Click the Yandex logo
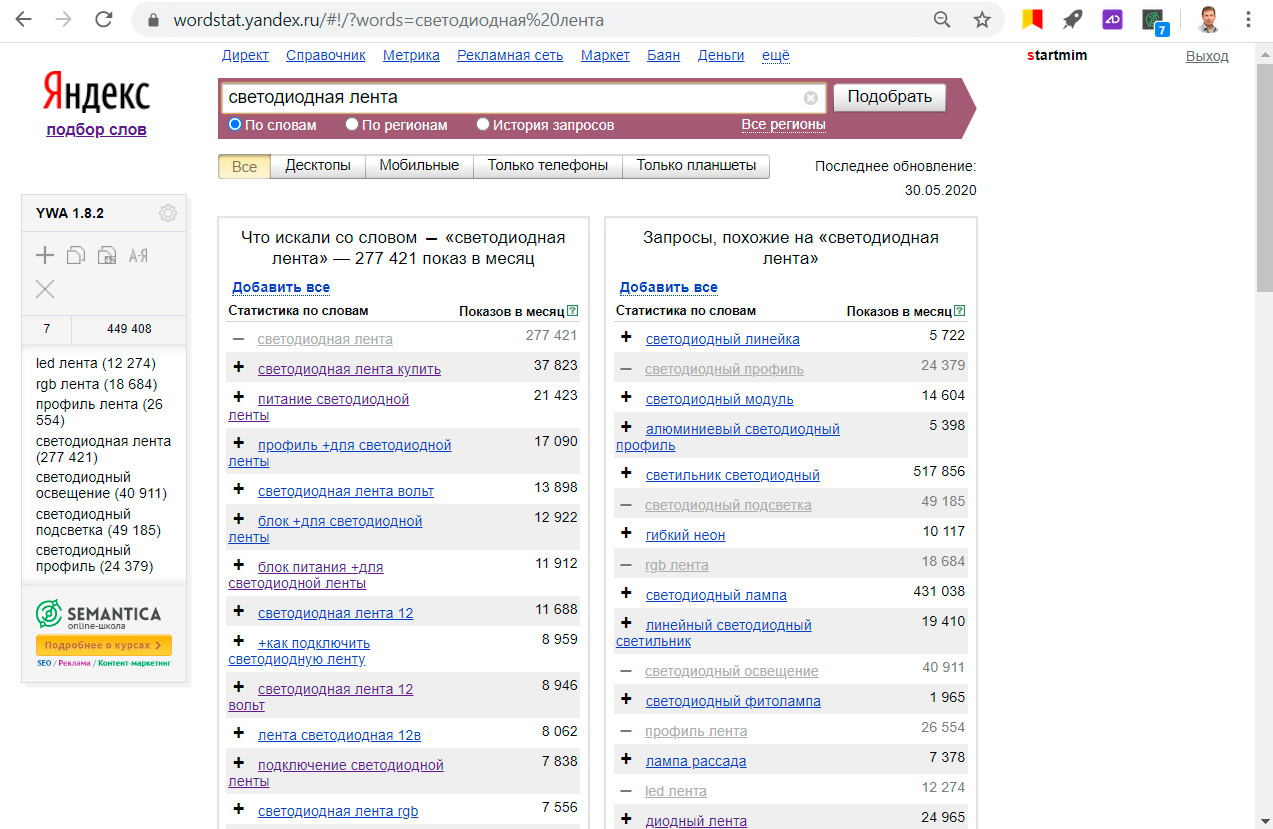The width and height of the screenshot is (1273, 829). coord(96,93)
